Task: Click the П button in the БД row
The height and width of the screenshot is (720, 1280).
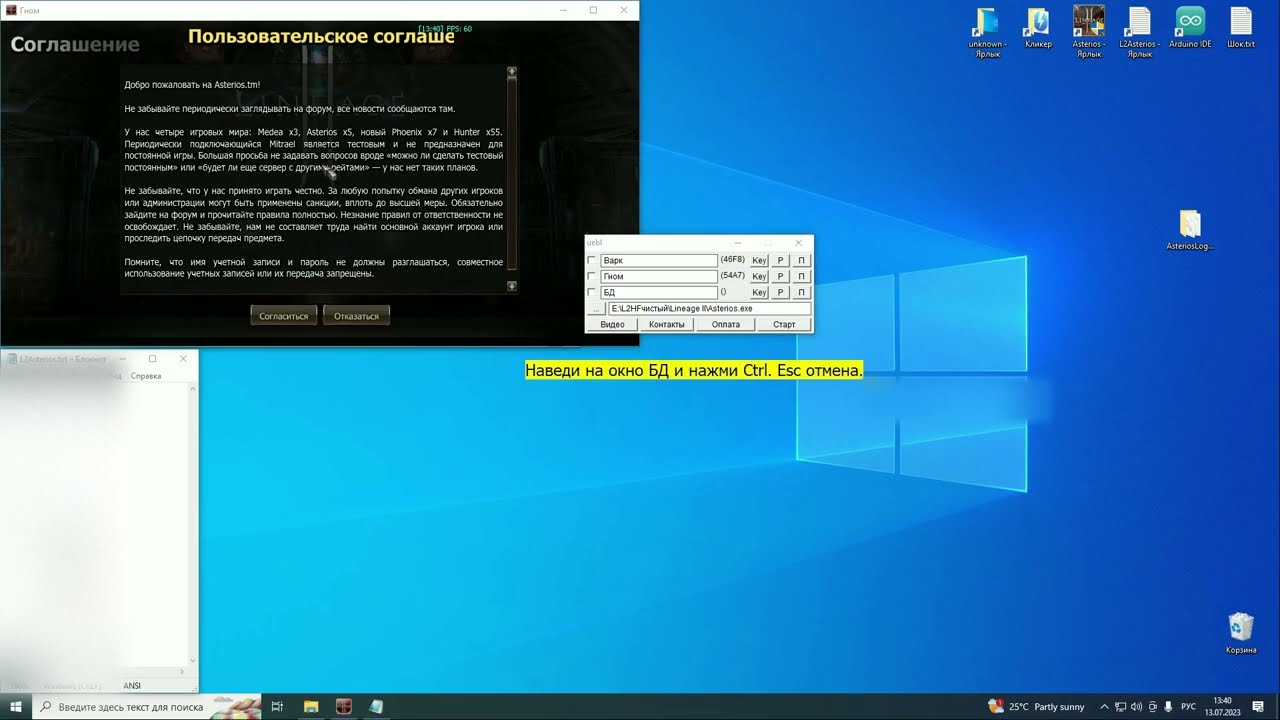Action: 801,292
